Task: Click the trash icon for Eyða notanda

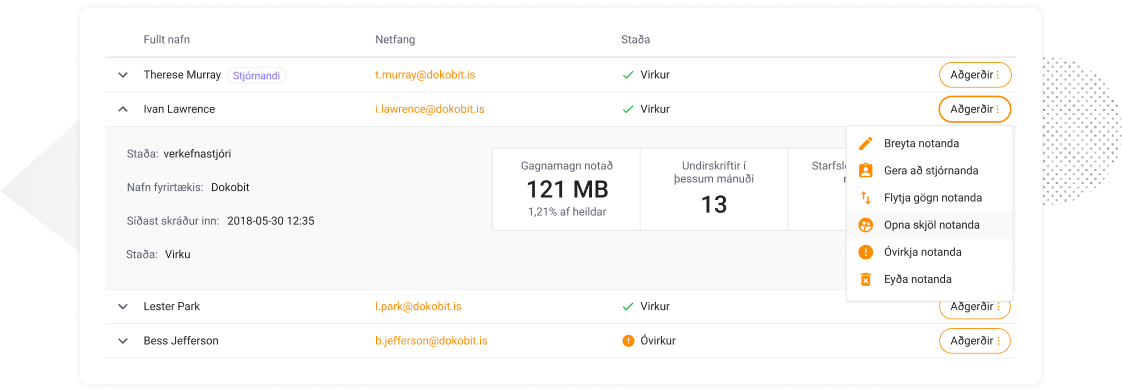Action: 865,279
